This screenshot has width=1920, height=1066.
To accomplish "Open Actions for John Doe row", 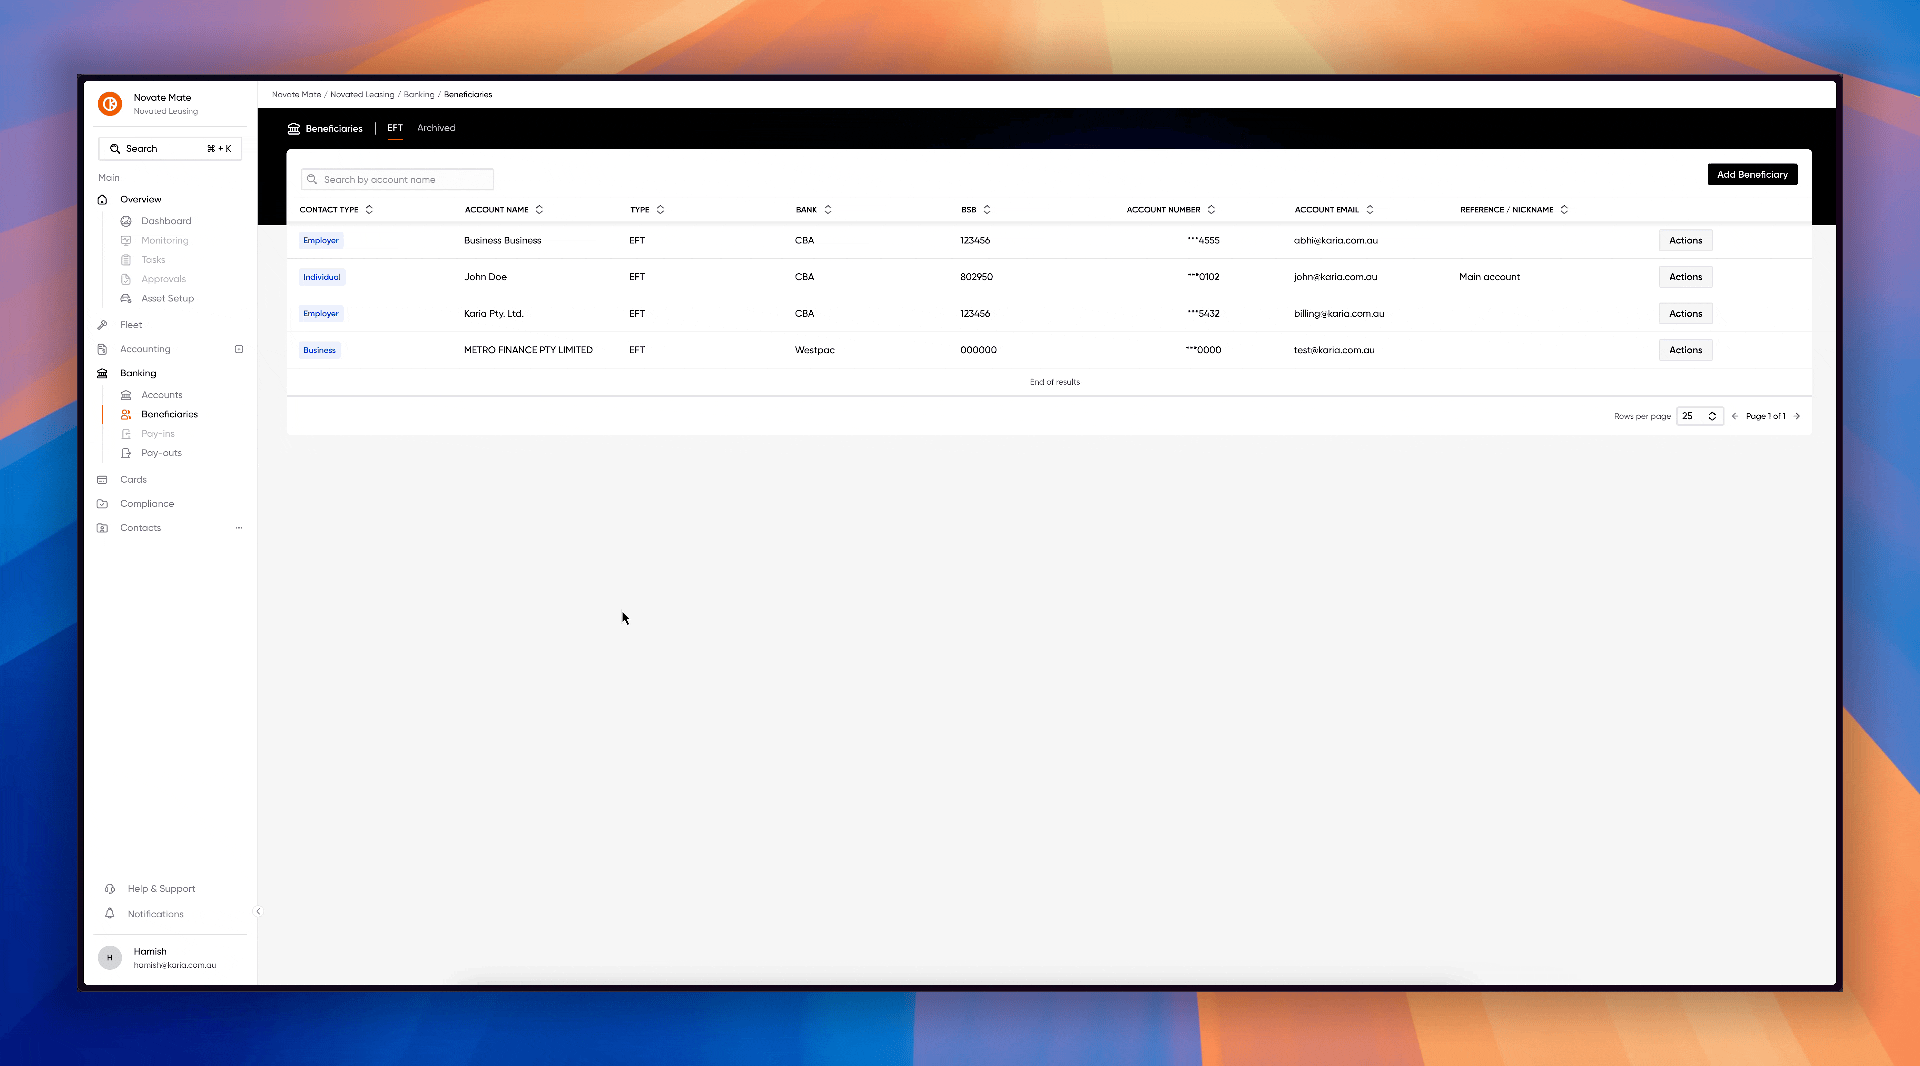I will [1685, 277].
